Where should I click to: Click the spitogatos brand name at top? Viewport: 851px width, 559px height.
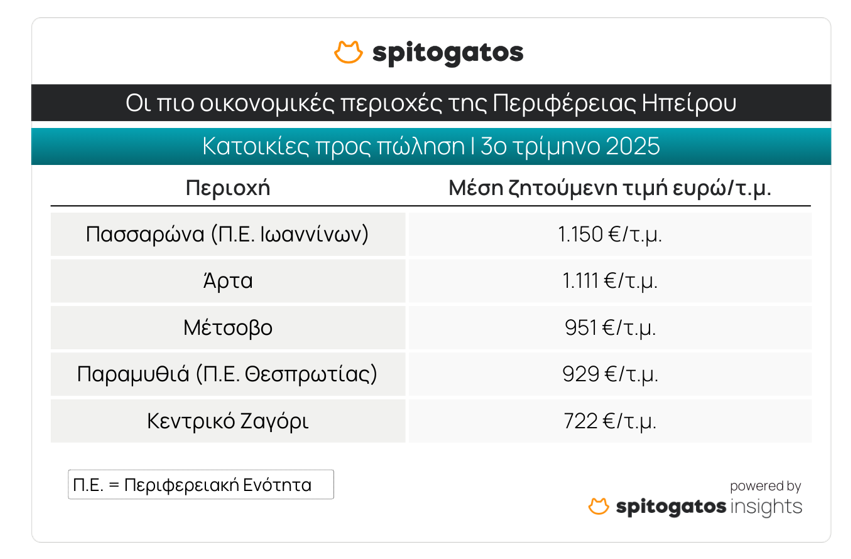pyautogui.click(x=447, y=52)
